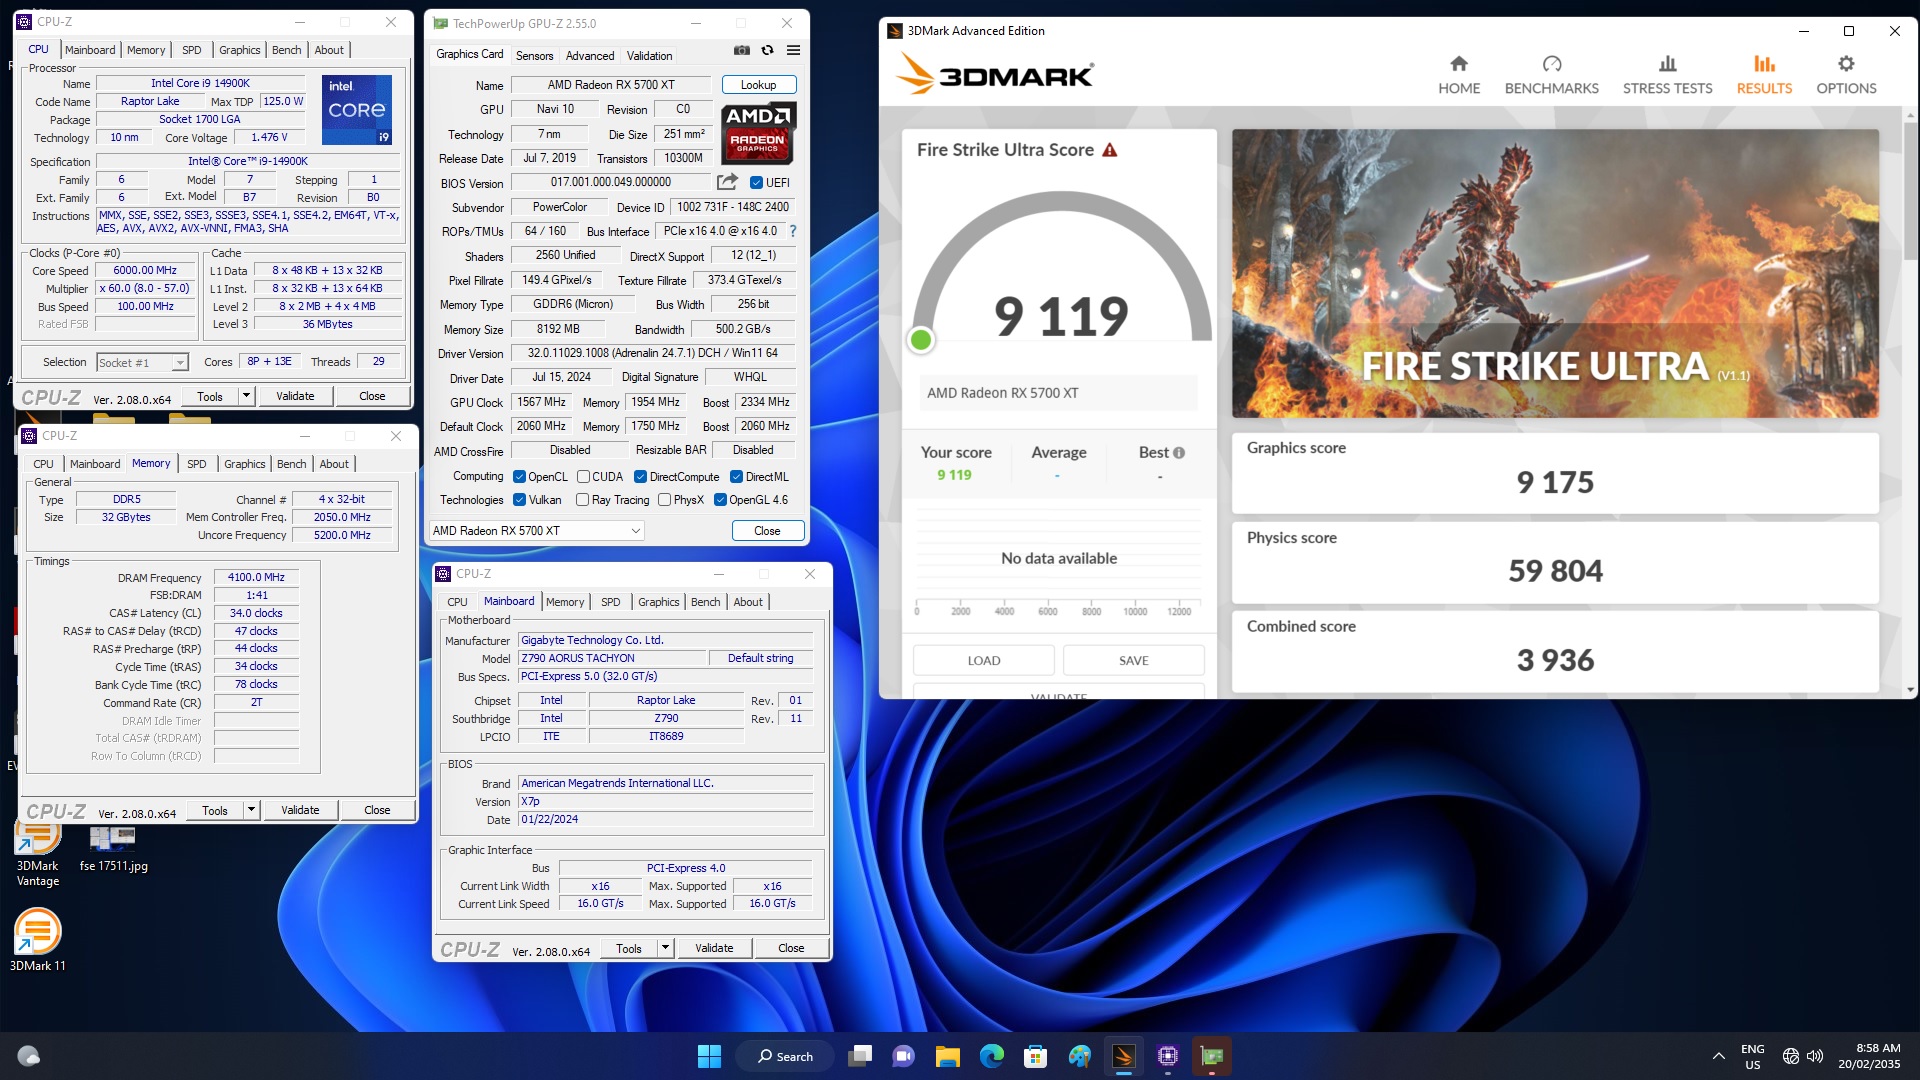Open Validation tab in GPU-Z

pos(649,56)
